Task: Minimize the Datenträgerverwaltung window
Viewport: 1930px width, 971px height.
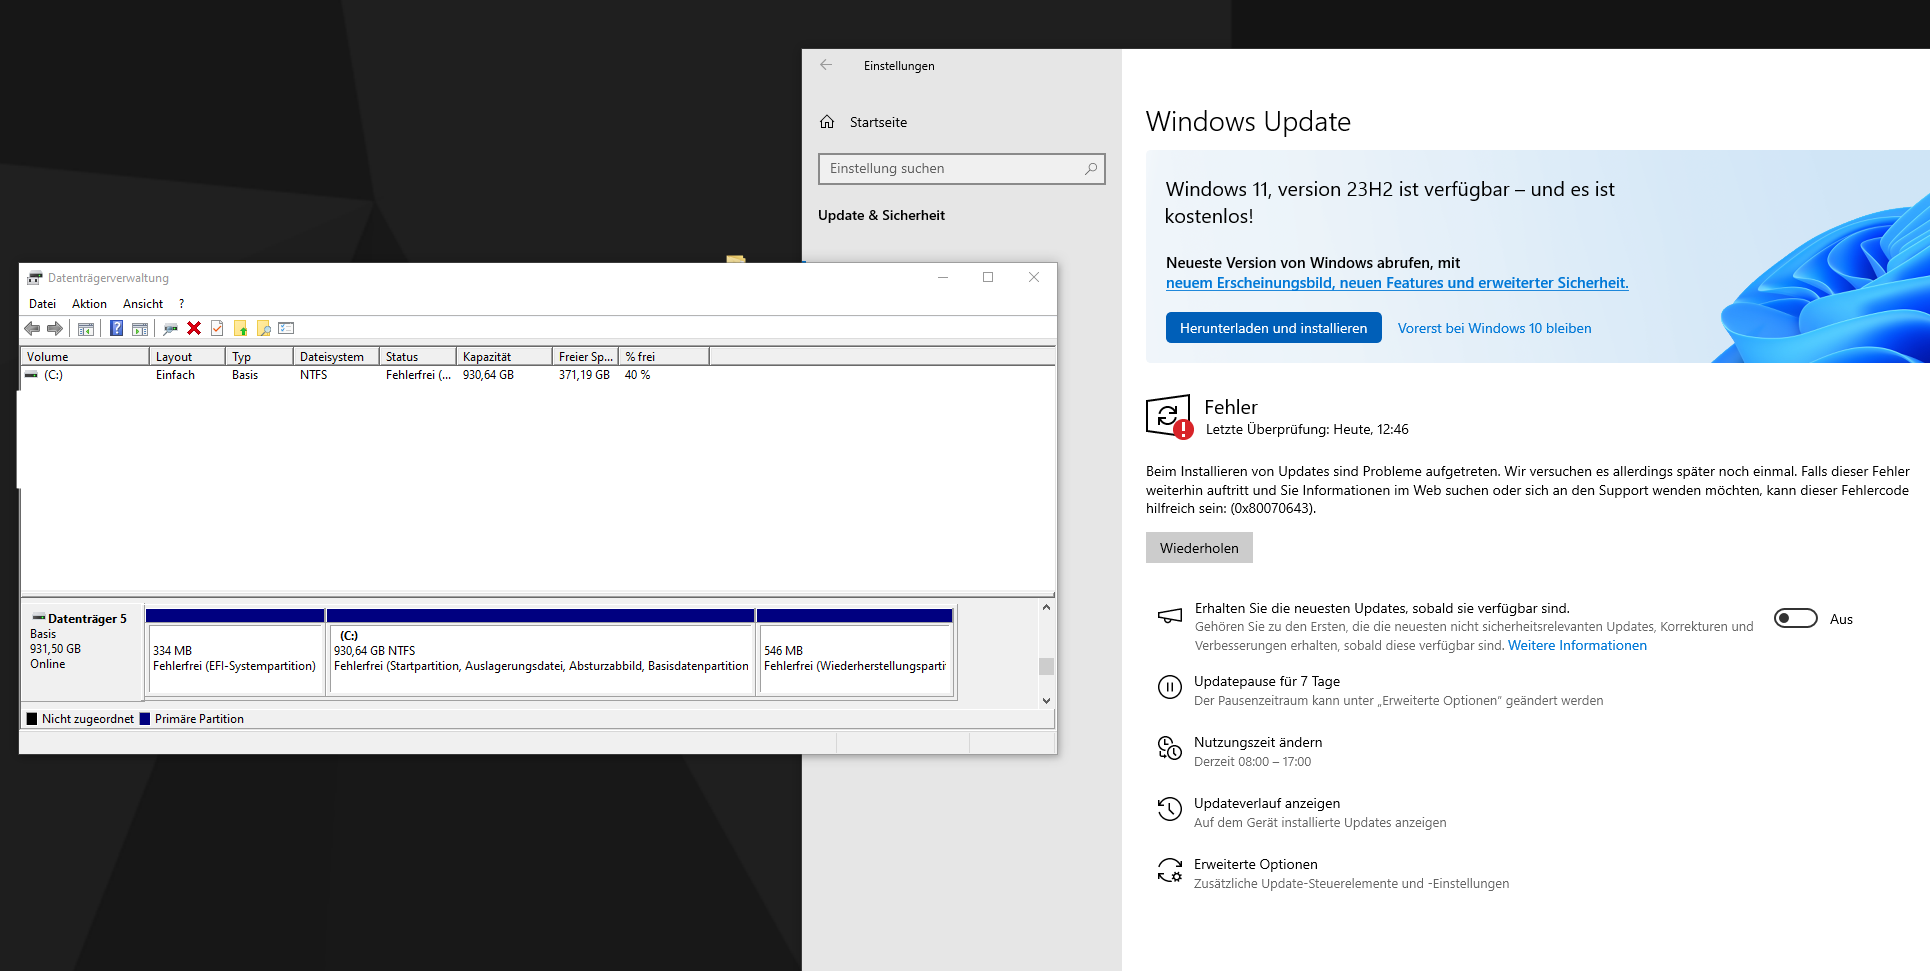Action: tap(942, 277)
